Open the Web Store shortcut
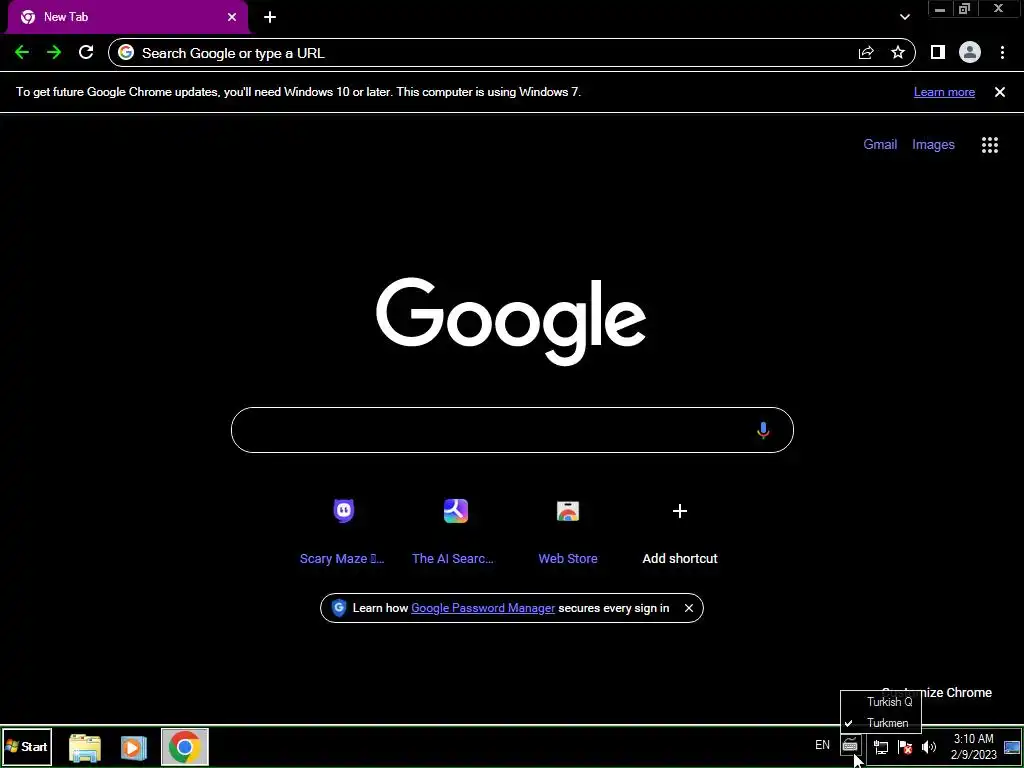 click(568, 530)
